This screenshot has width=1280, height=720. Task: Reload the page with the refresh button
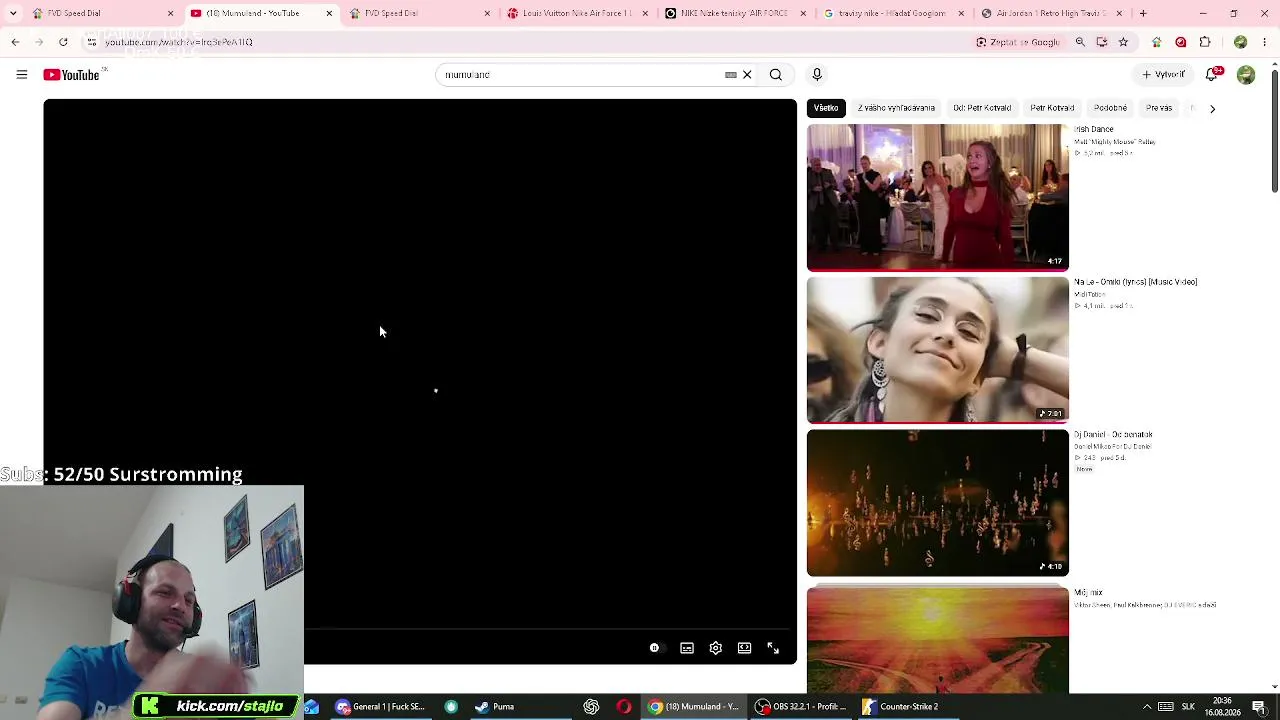63,42
